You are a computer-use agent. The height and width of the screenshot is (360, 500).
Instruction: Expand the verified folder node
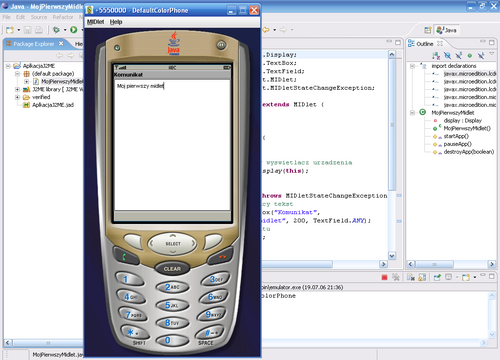click(x=17, y=97)
